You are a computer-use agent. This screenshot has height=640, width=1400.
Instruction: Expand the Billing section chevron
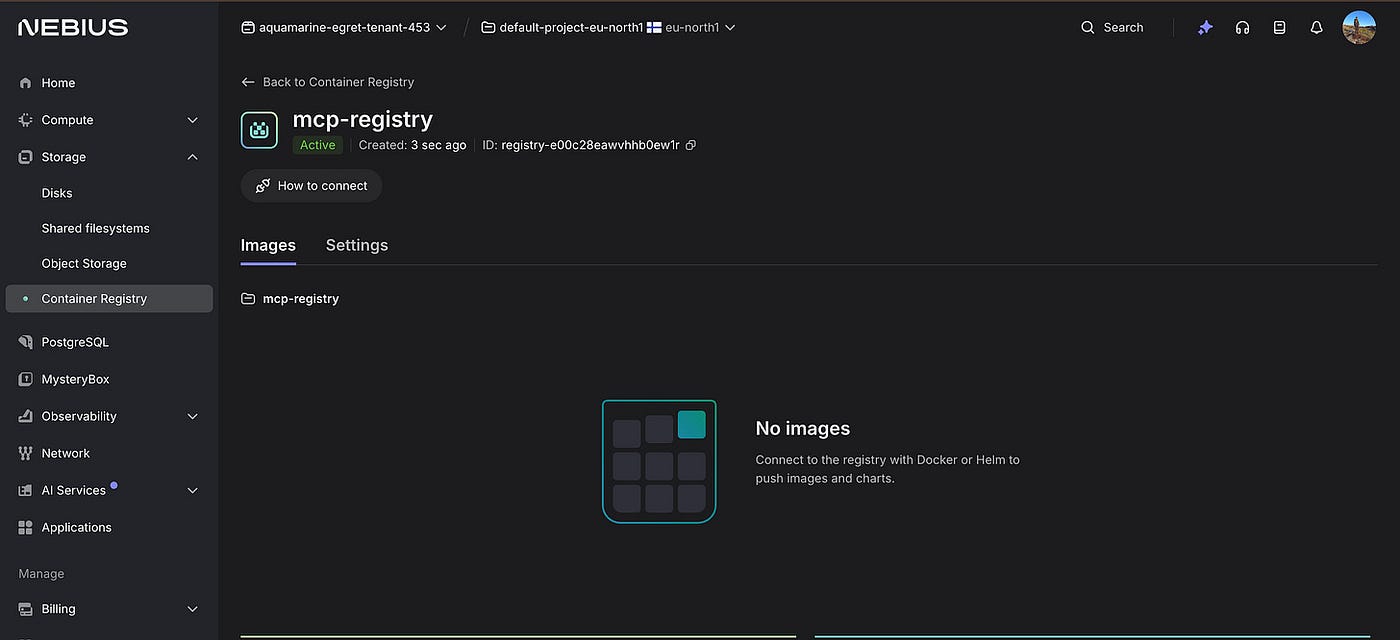pyautogui.click(x=193, y=609)
